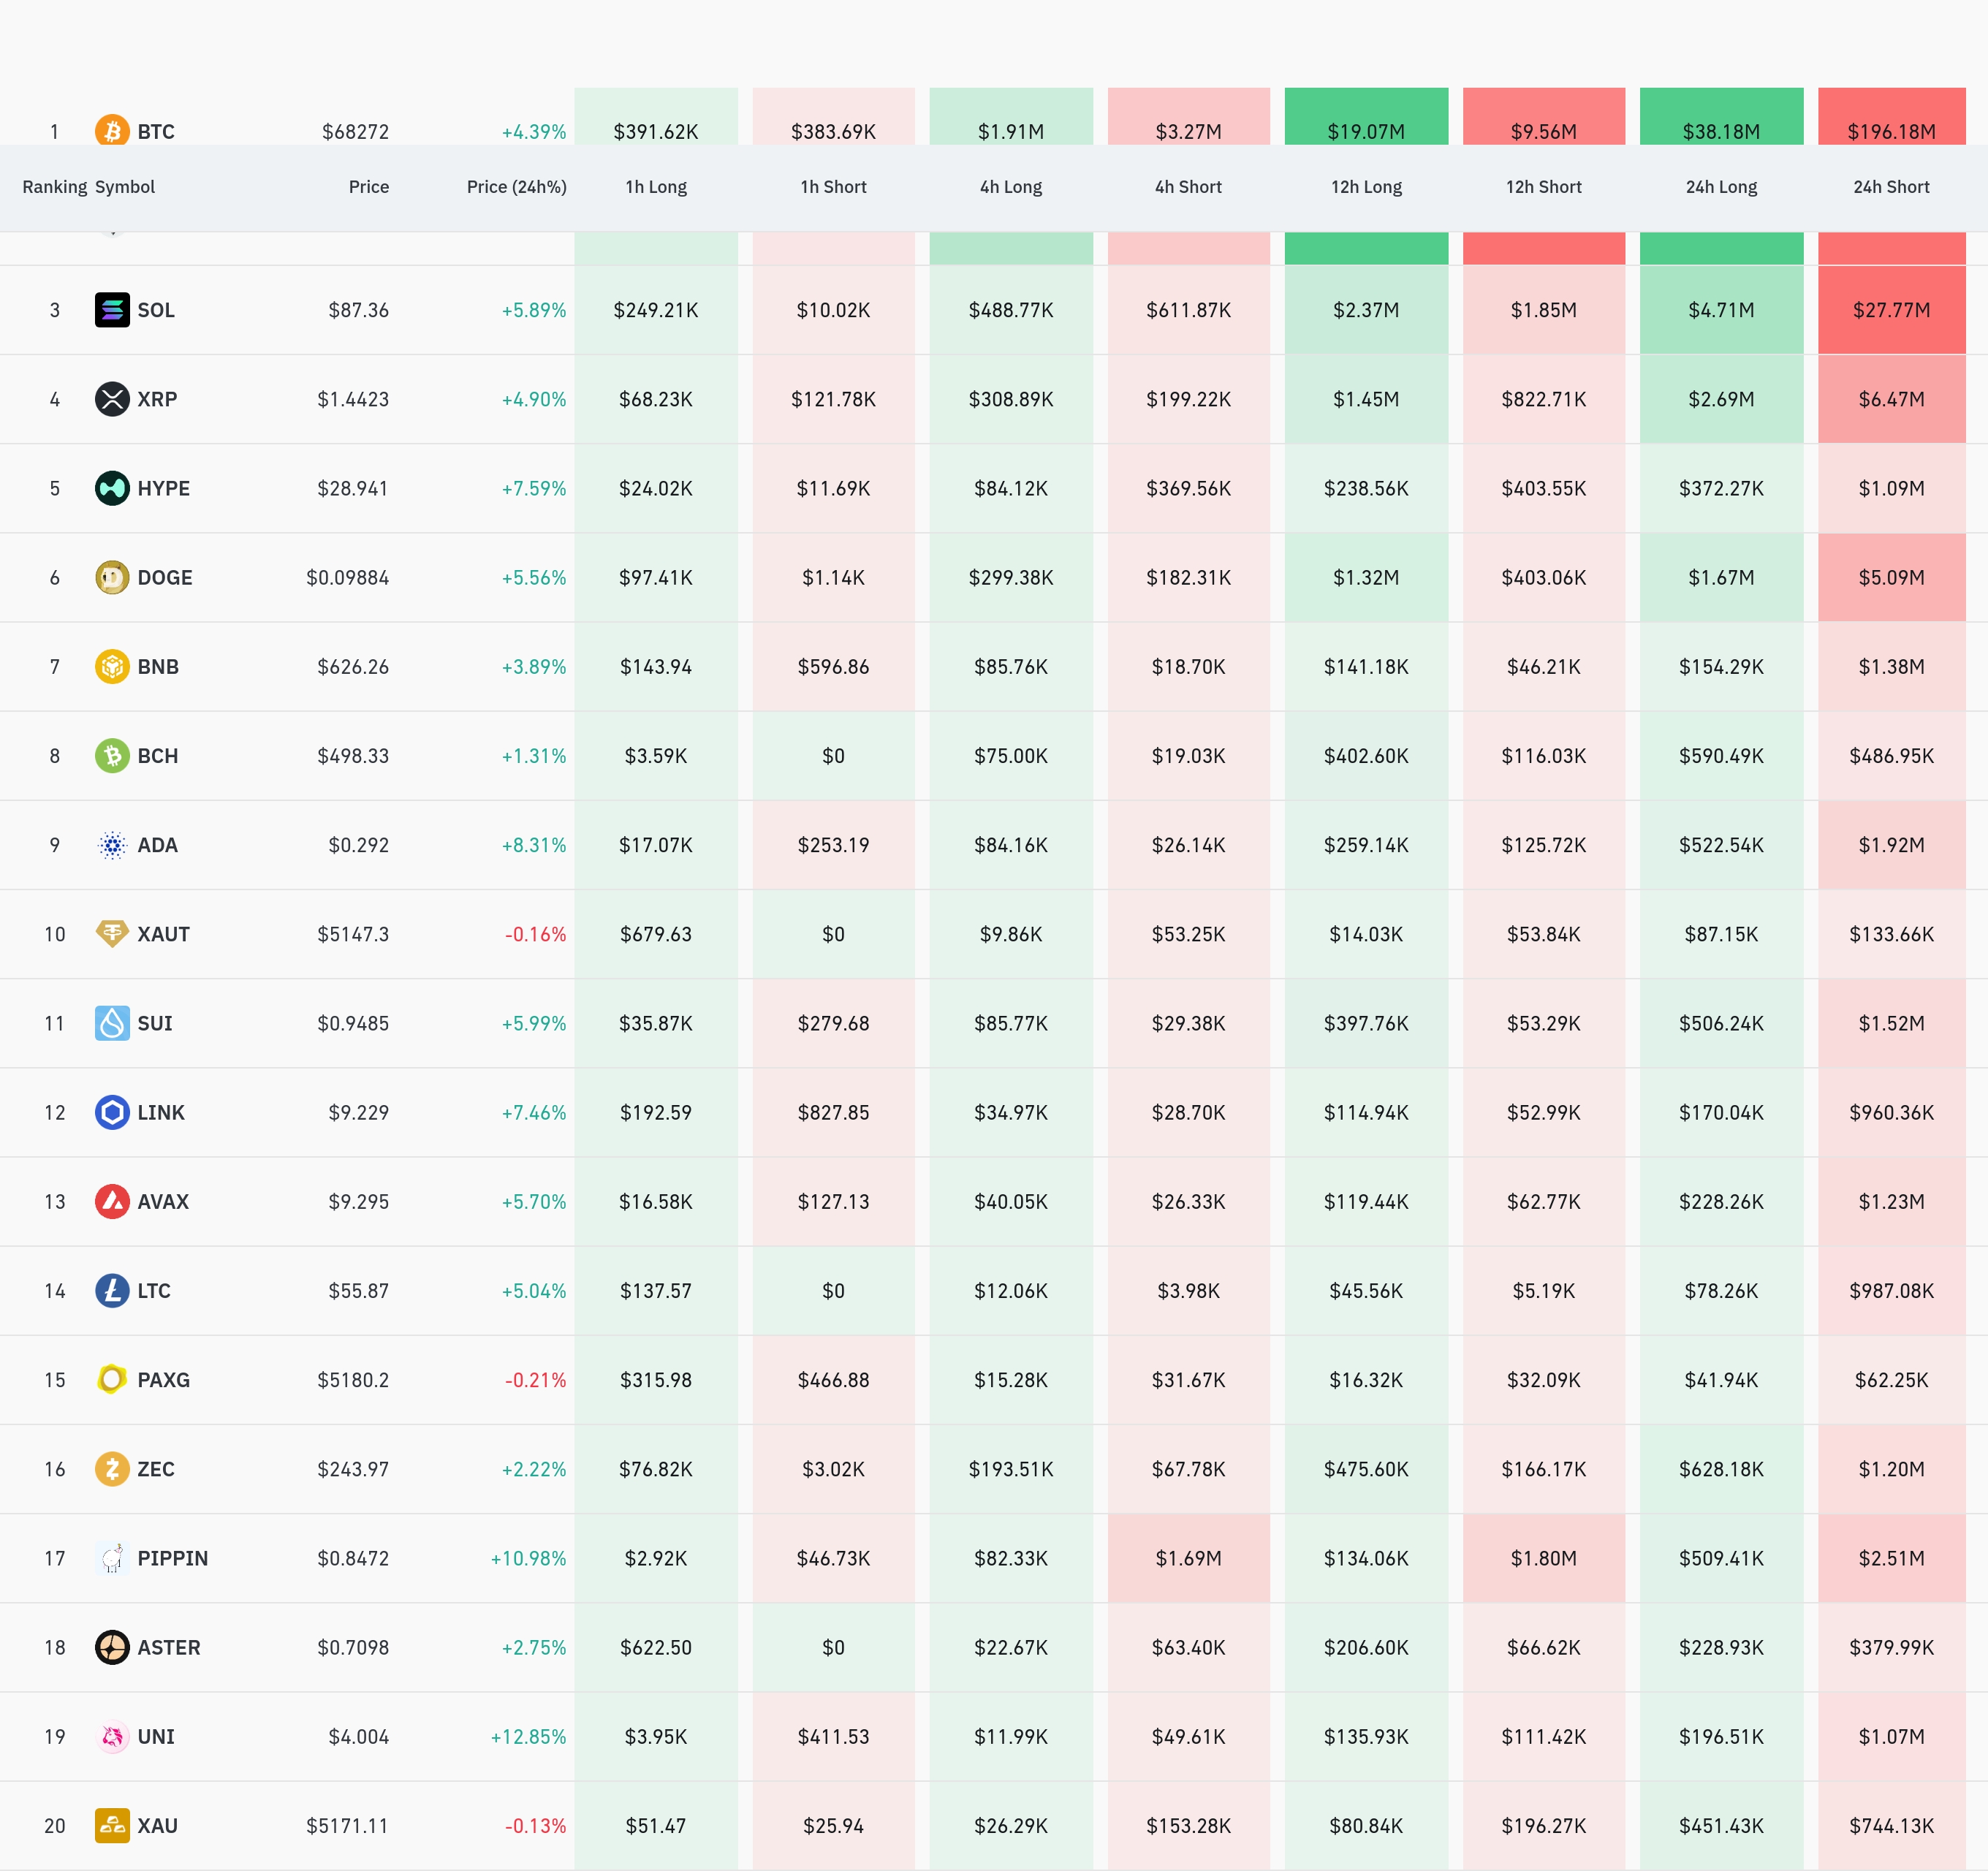Click the Uniswap UNI icon
This screenshot has height=1871, width=1988.
(112, 1736)
